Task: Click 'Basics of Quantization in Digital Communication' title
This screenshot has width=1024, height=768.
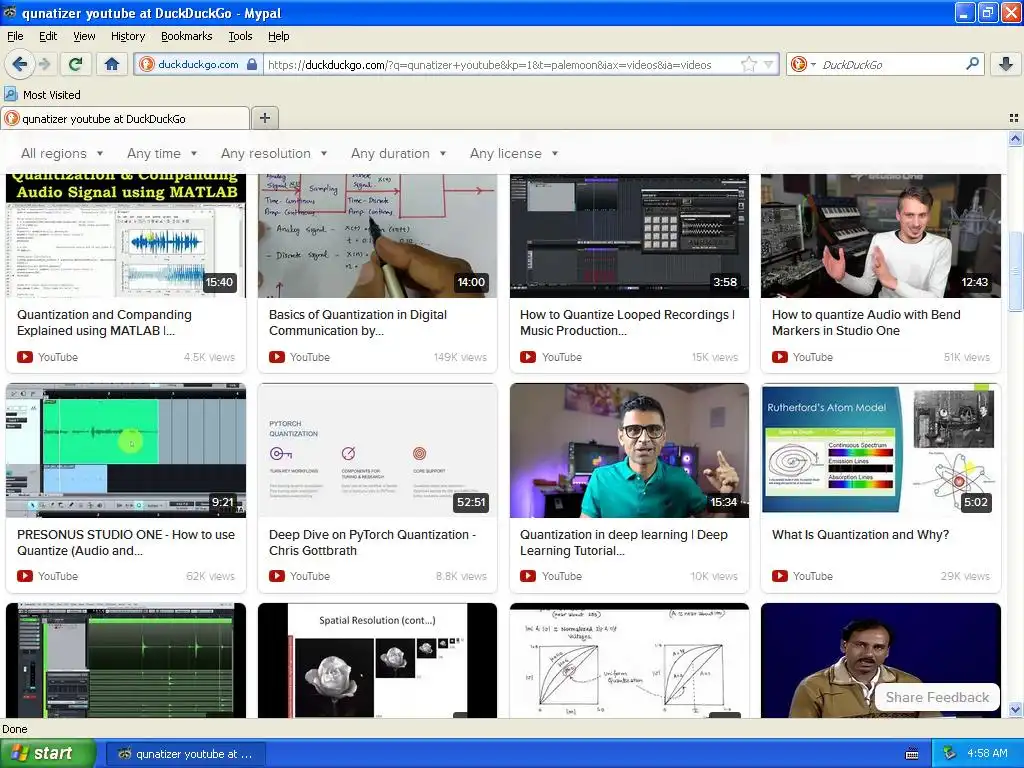Action: (358, 323)
